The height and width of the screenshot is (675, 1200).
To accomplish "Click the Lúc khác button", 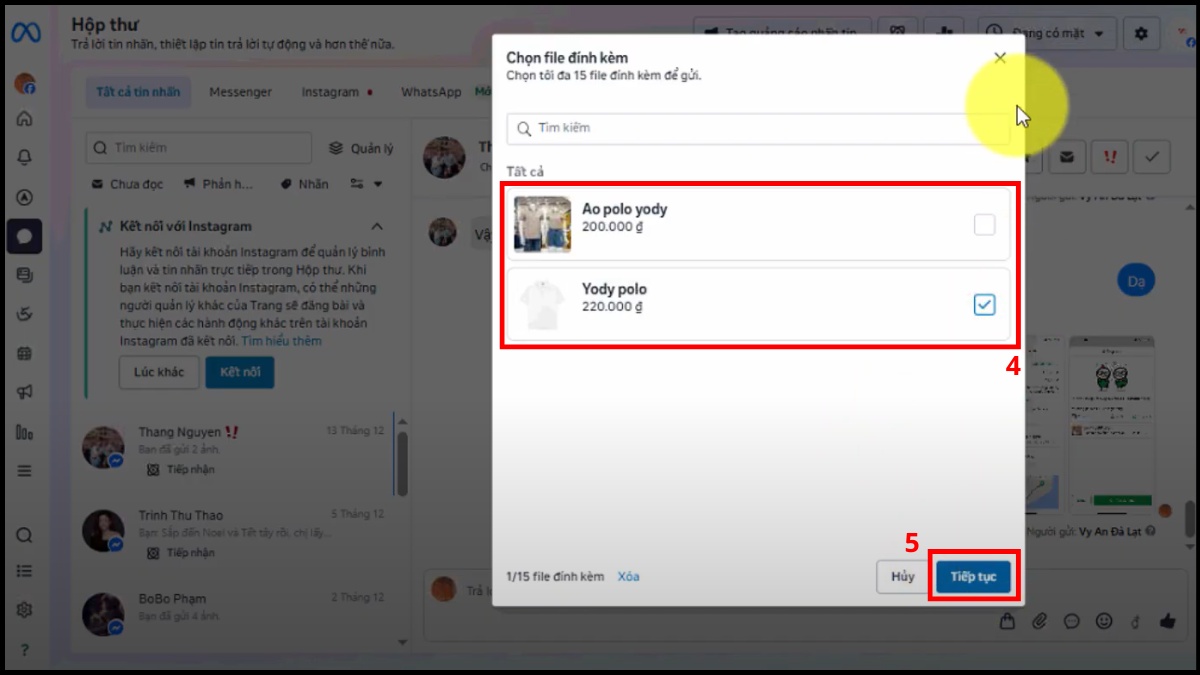I will 159,372.
